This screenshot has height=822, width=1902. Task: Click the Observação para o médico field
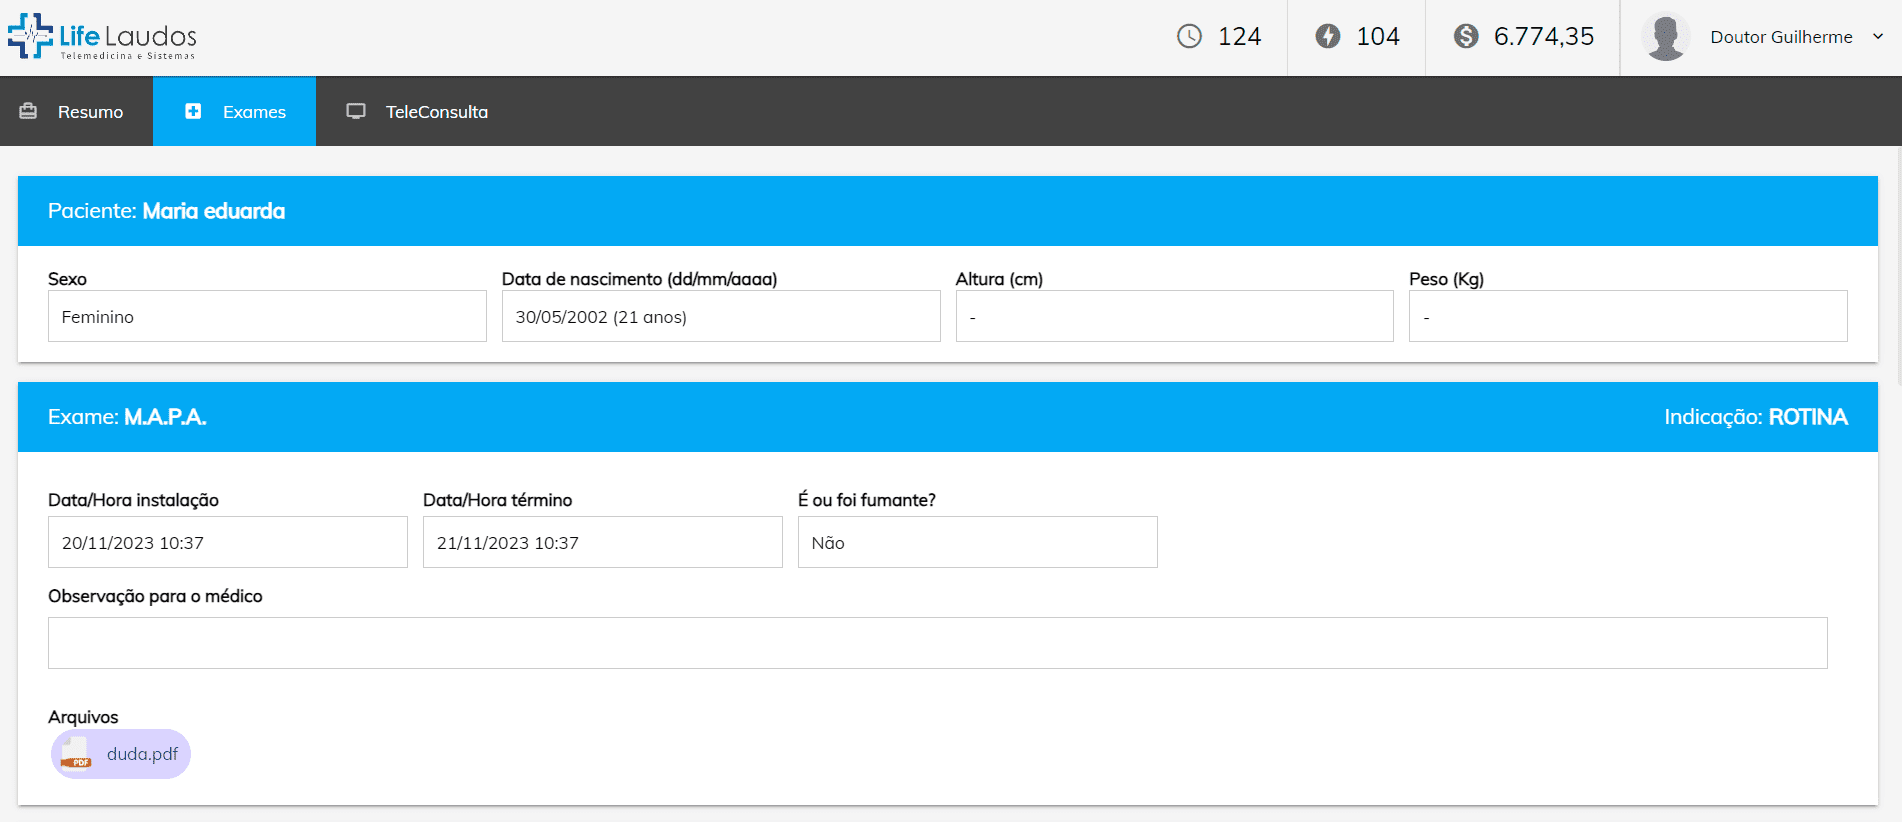coord(937,643)
